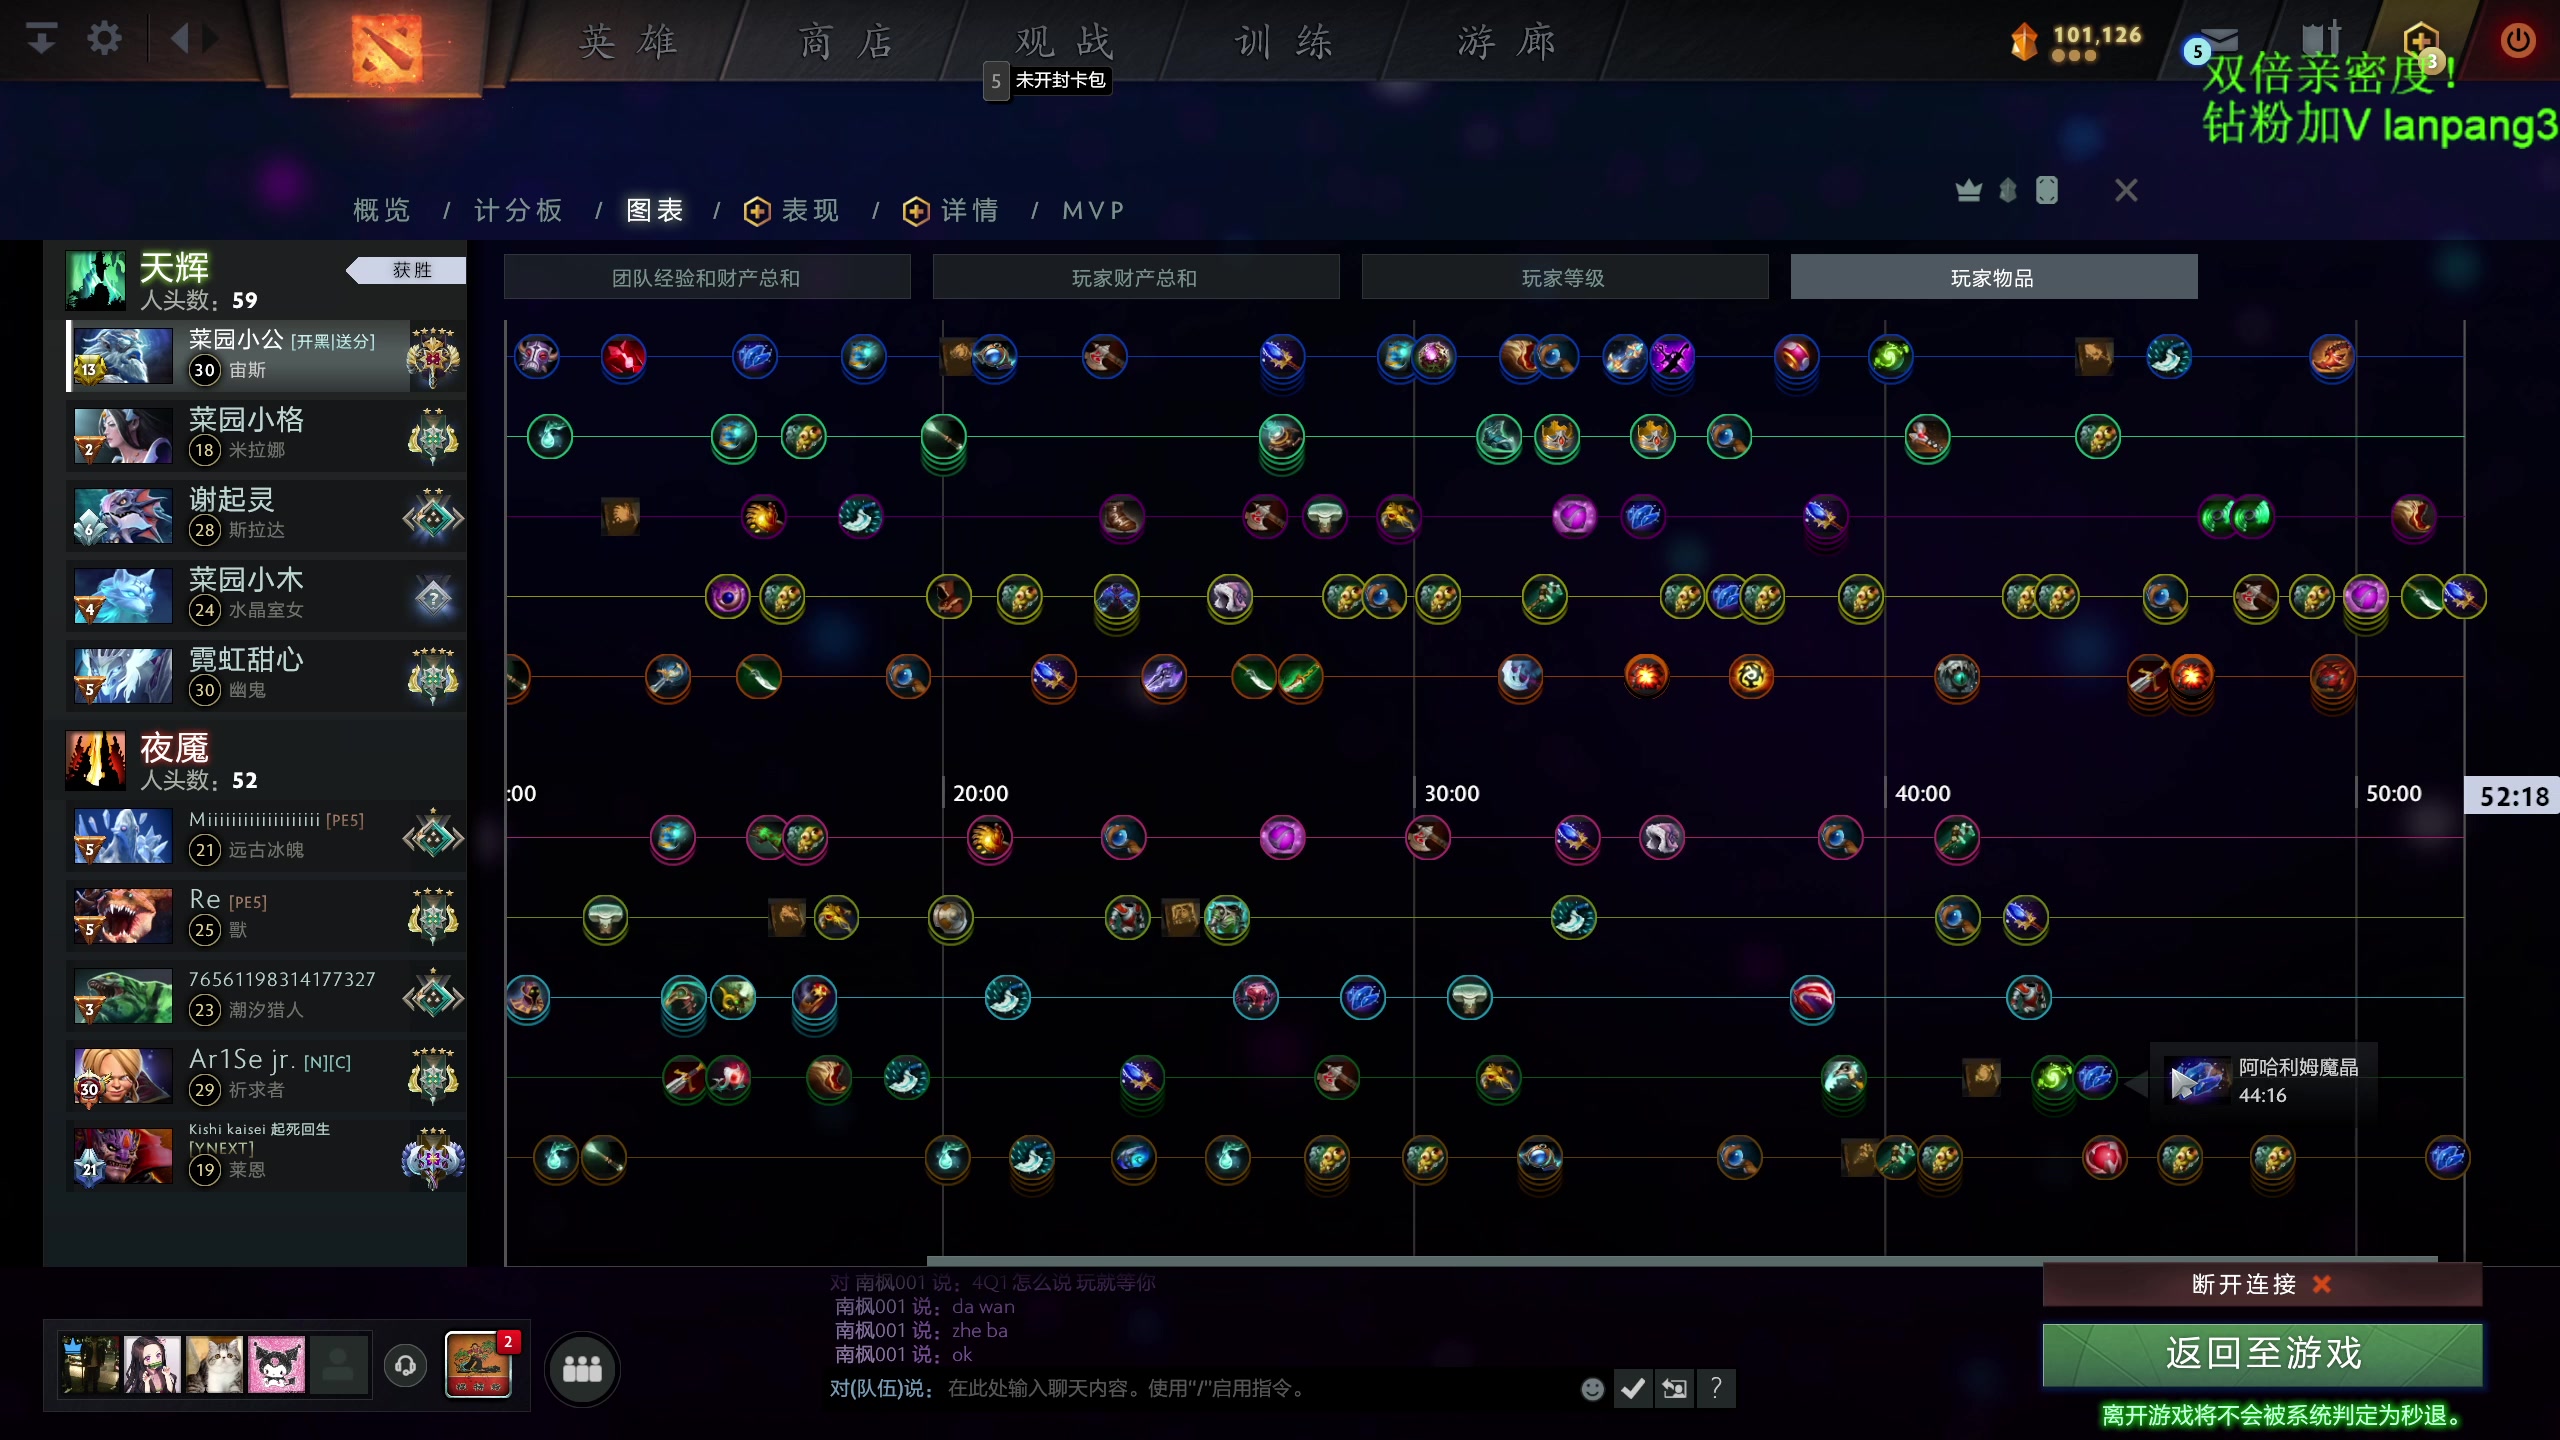Image resolution: width=2560 pixels, height=1440 pixels.
Task: Open the 游廊 arcade menu
Action: 1506,42
